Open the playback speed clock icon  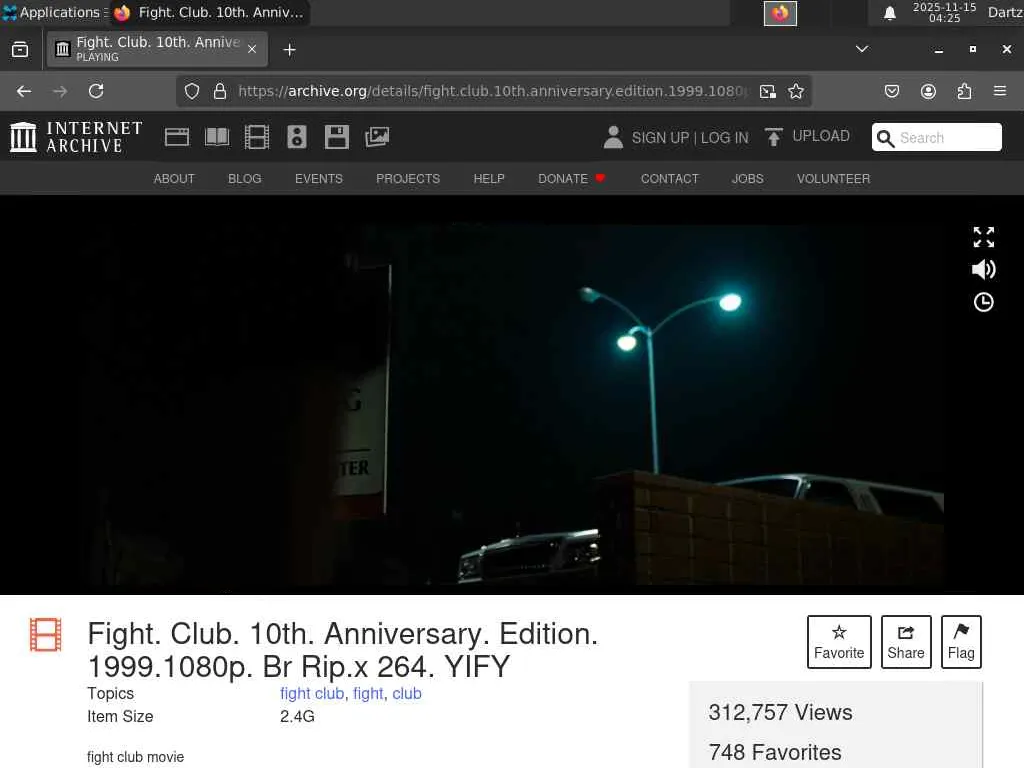pos(984,302)
